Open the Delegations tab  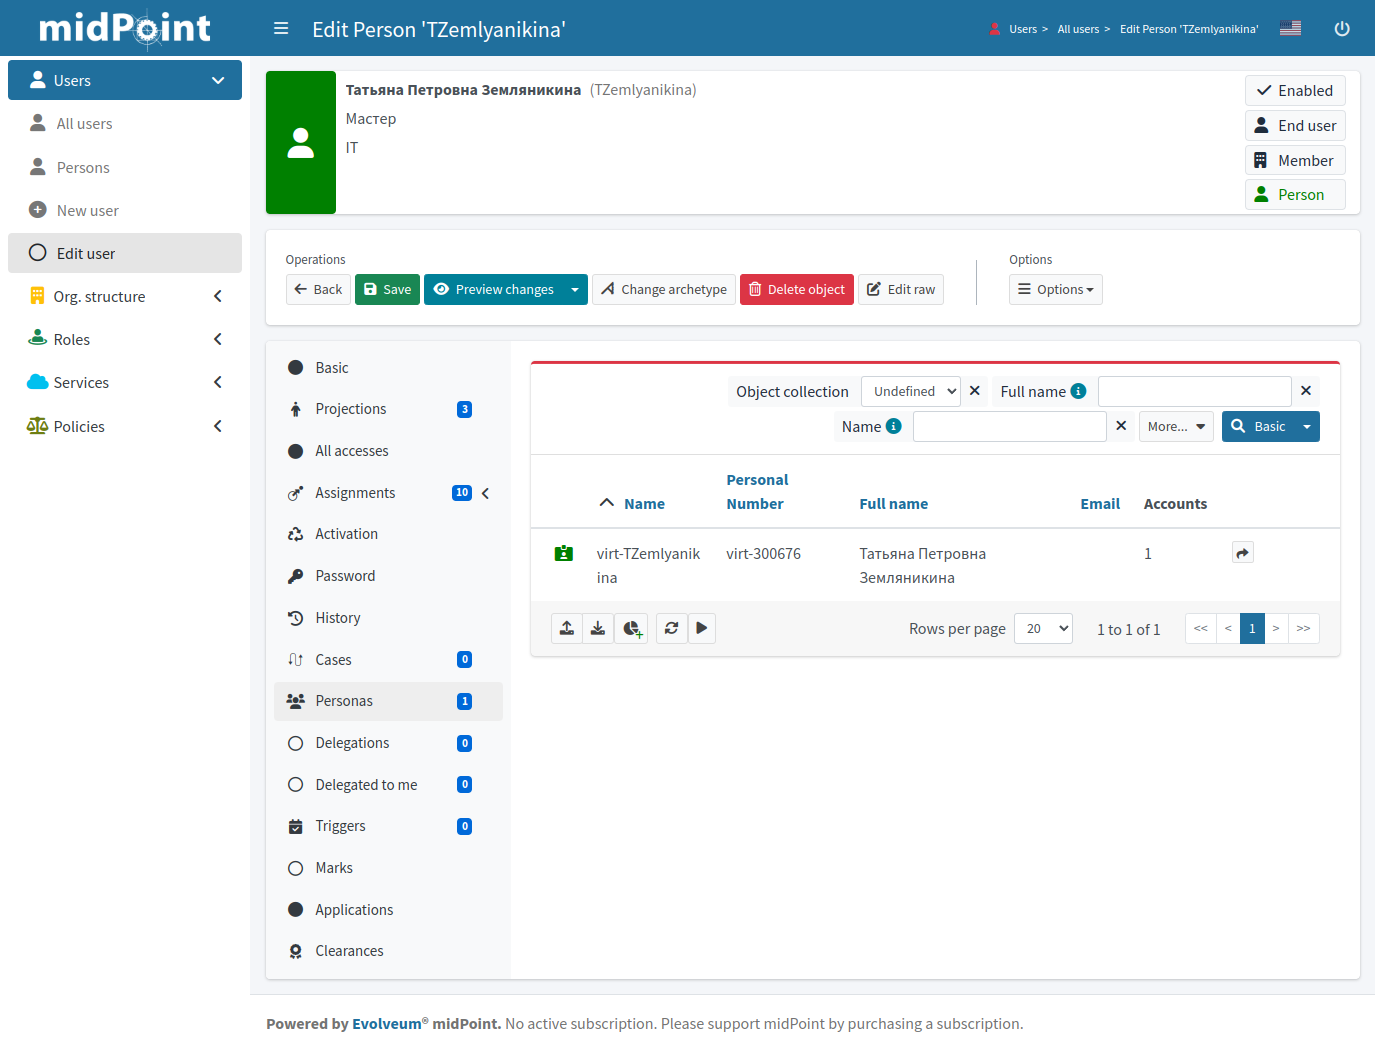tap(388, 743)
